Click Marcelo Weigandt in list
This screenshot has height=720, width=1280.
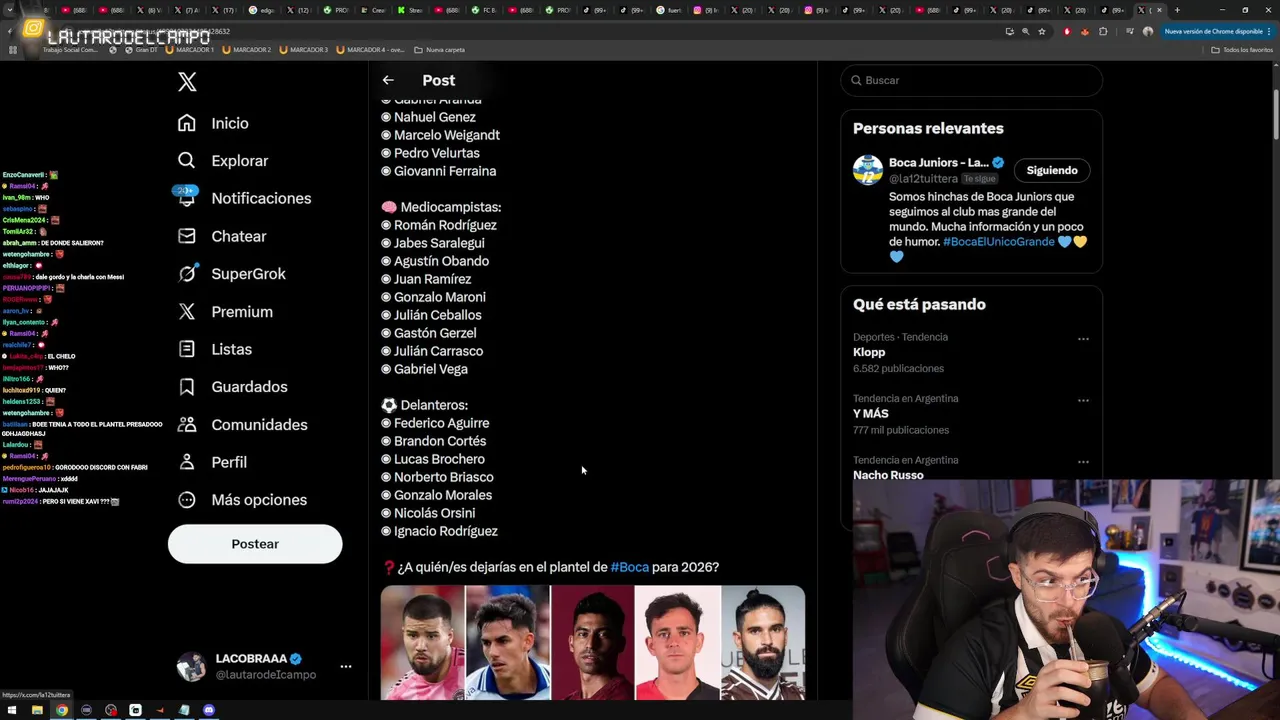(x=447, y=135)
